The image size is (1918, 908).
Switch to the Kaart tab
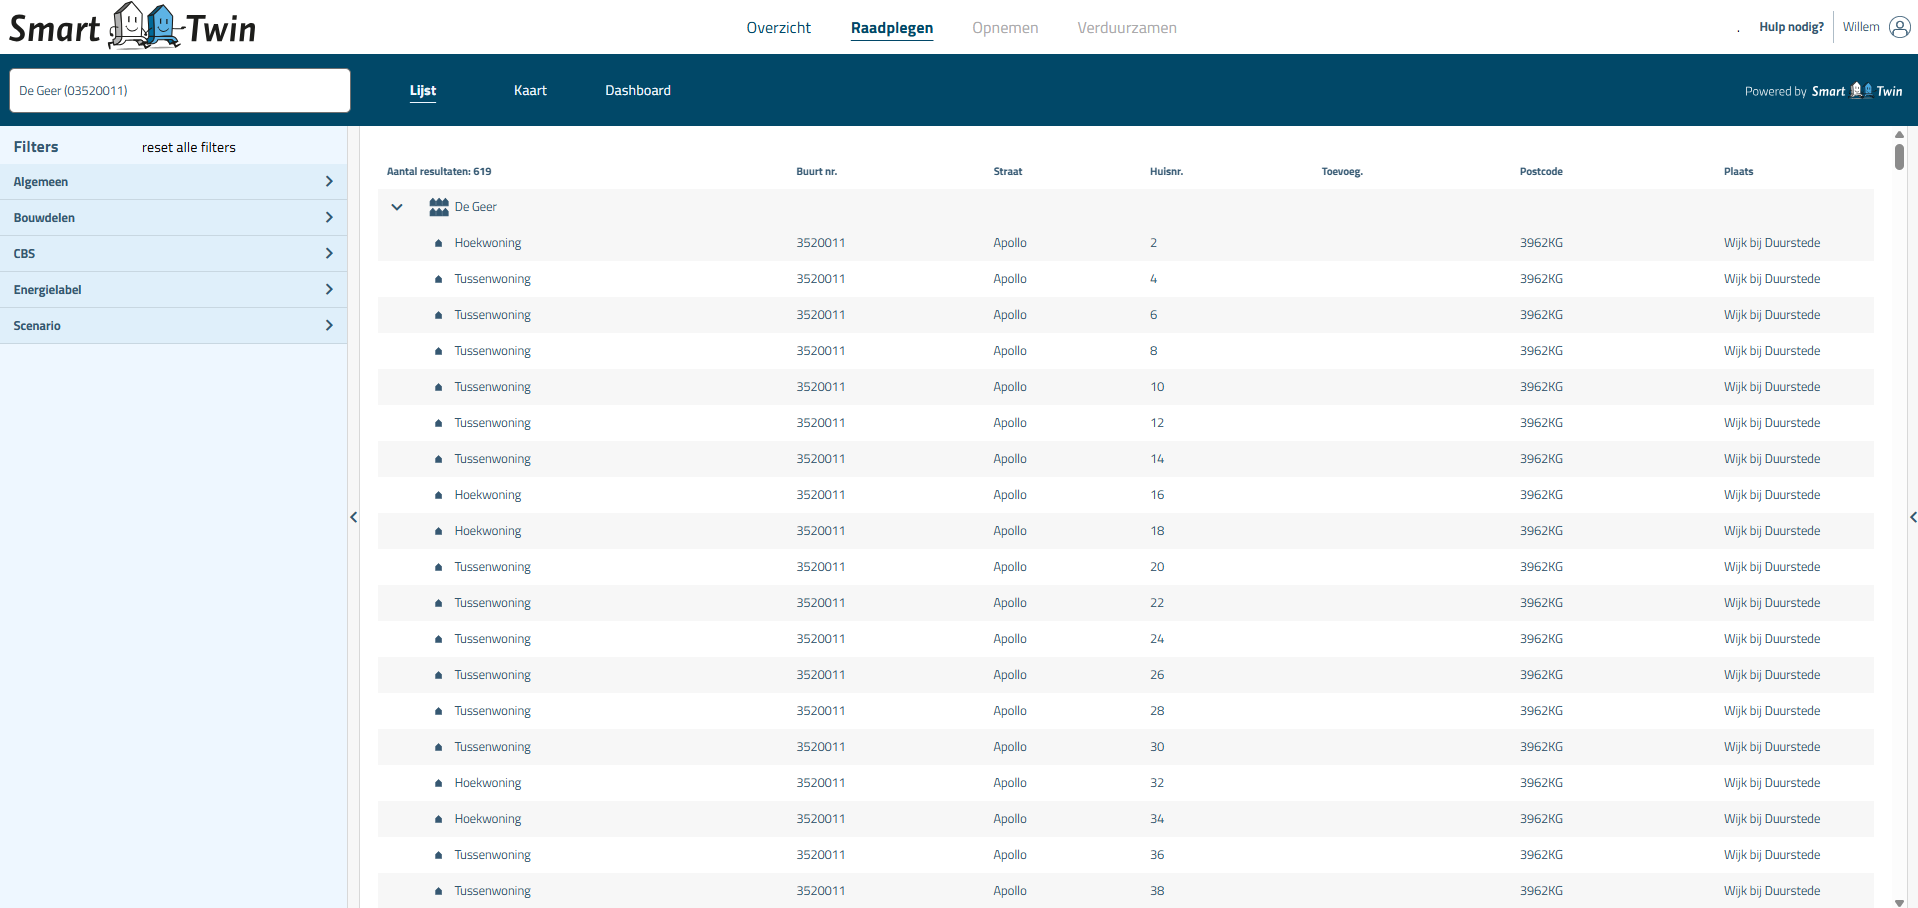530,90
